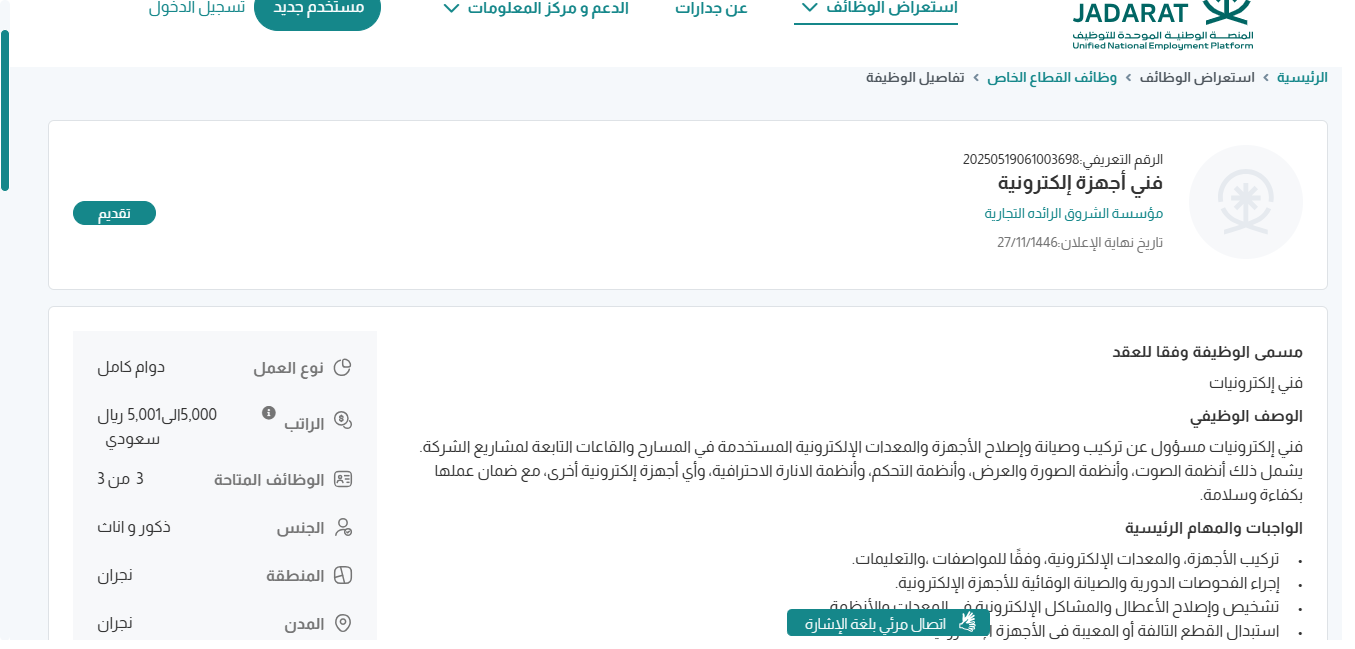Click the المدن location pin icon
Screen dimensions: 1355x649
tap(343, 624)
